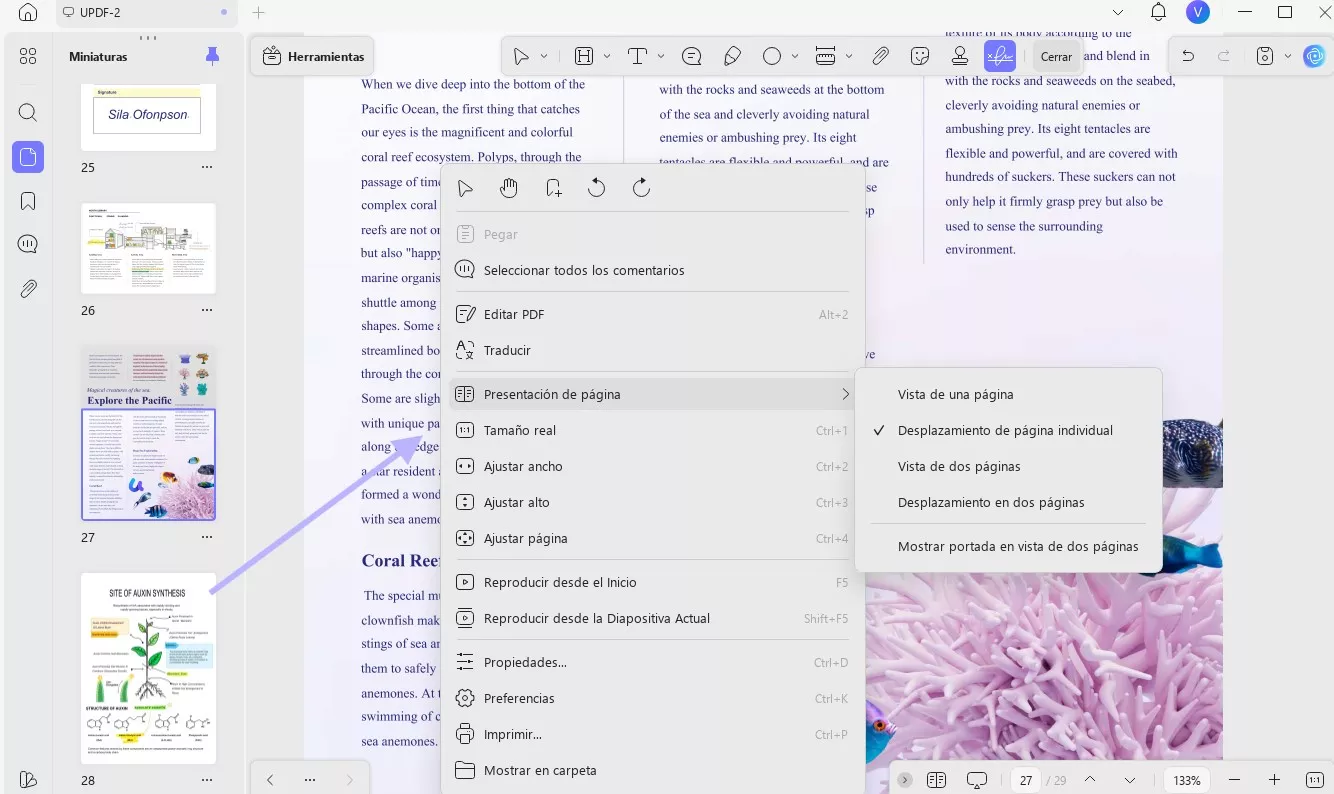This screenshot has width=1334, height=794.
Task: Open the search panel icon
Action: click(28, 112)
